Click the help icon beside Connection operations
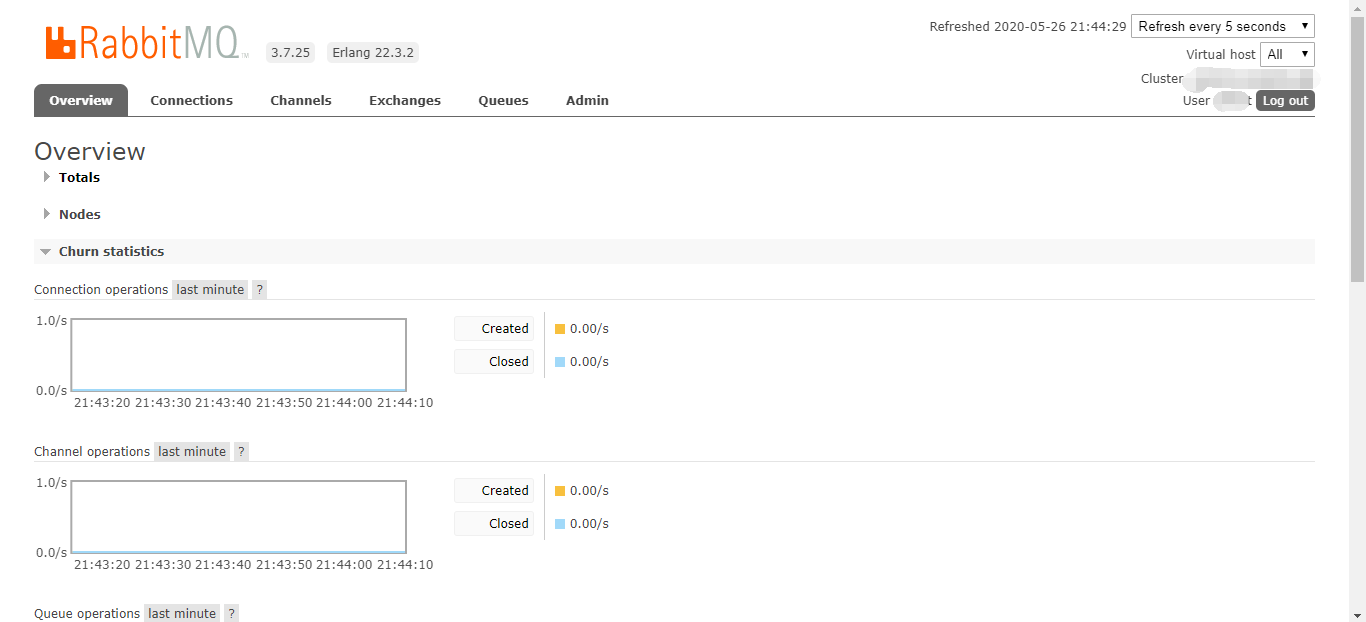1366x622 pixels. (259, 290)
